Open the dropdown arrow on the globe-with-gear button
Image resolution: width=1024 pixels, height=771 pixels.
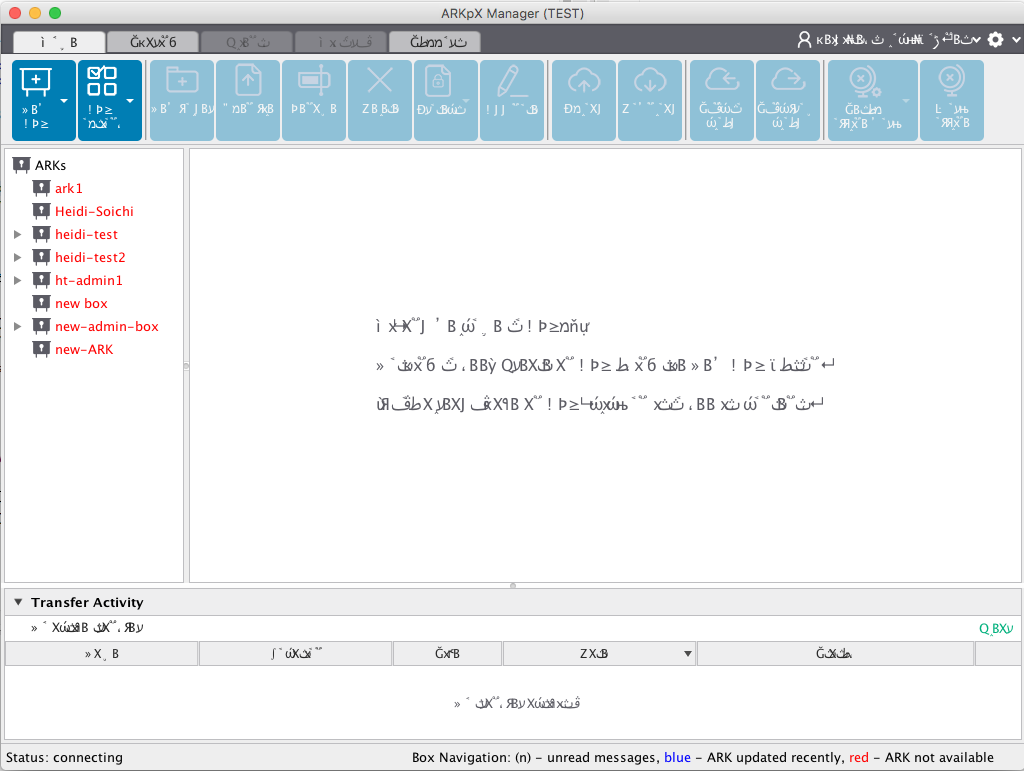906,101
